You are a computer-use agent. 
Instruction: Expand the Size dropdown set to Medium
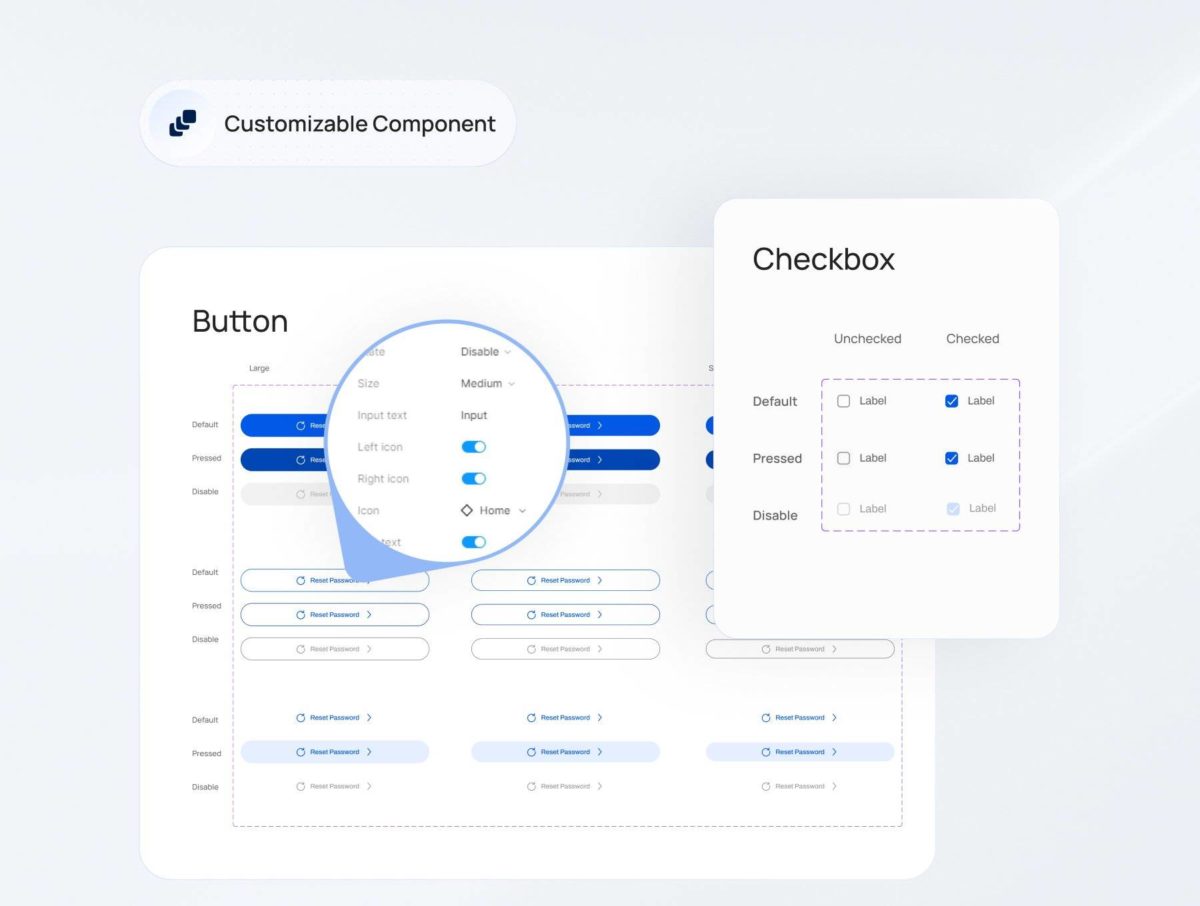[488, 384]
